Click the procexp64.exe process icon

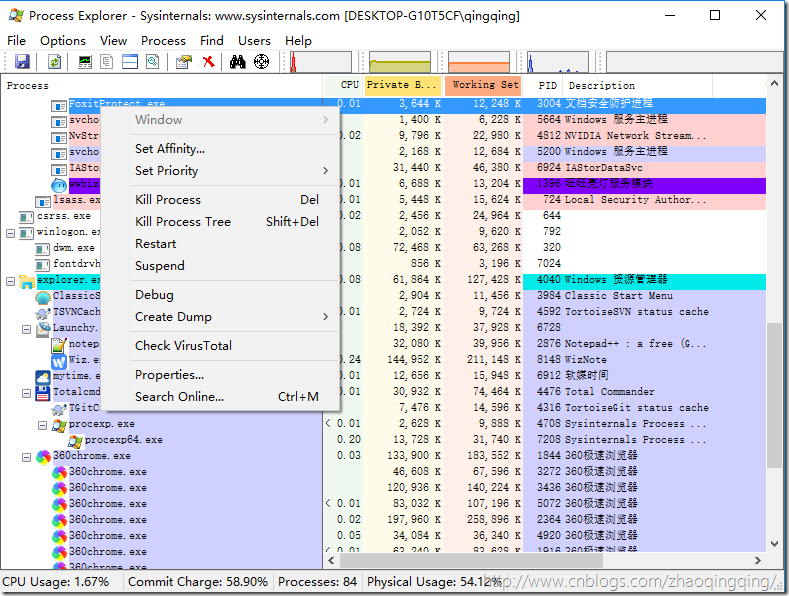point(75,441)
